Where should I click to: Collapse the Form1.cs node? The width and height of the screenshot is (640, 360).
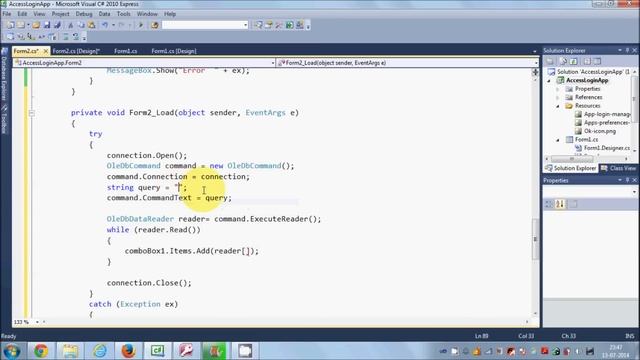(558, 140)
